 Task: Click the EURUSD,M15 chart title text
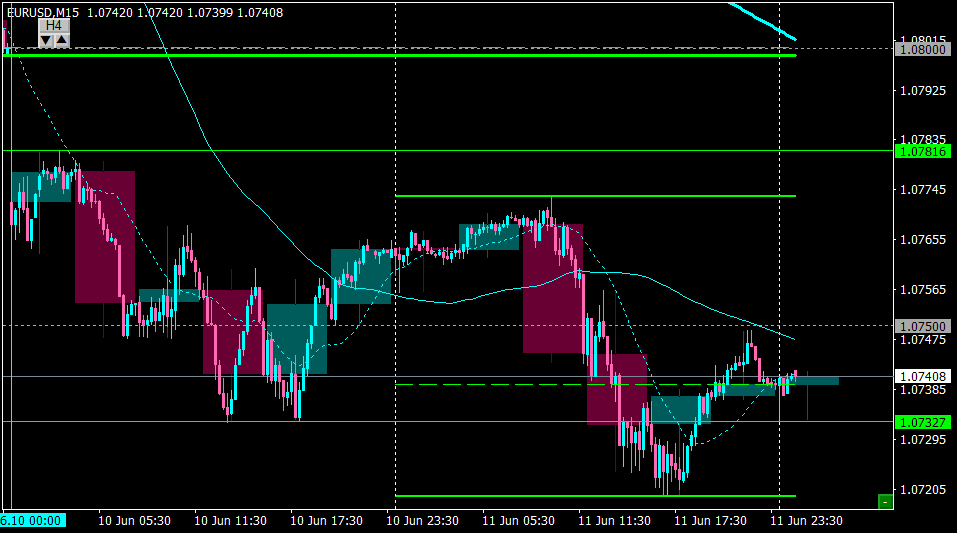(43, 13)
